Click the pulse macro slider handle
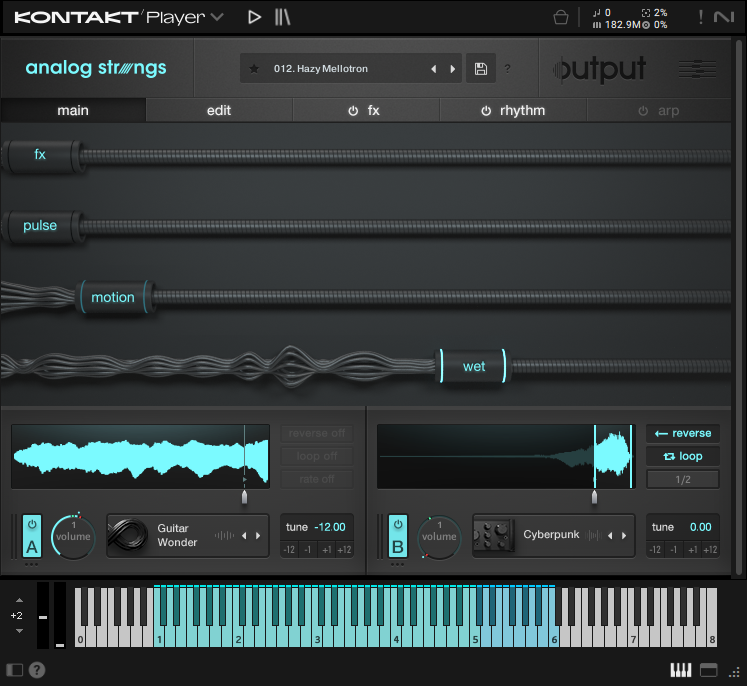 (42, 226)
